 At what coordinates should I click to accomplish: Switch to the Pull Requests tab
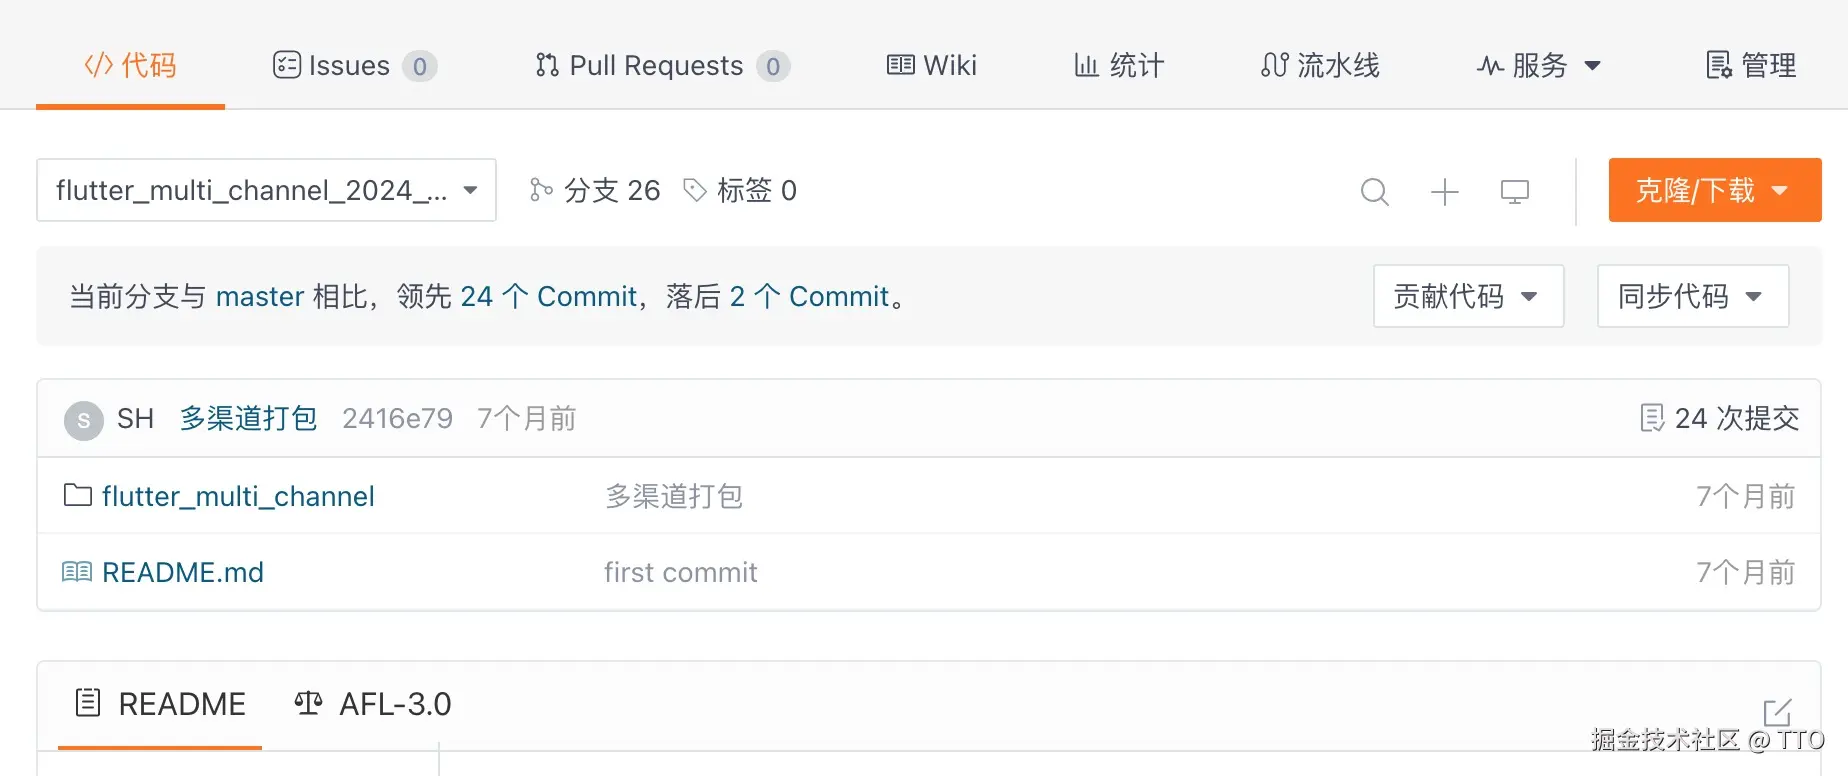661,66
